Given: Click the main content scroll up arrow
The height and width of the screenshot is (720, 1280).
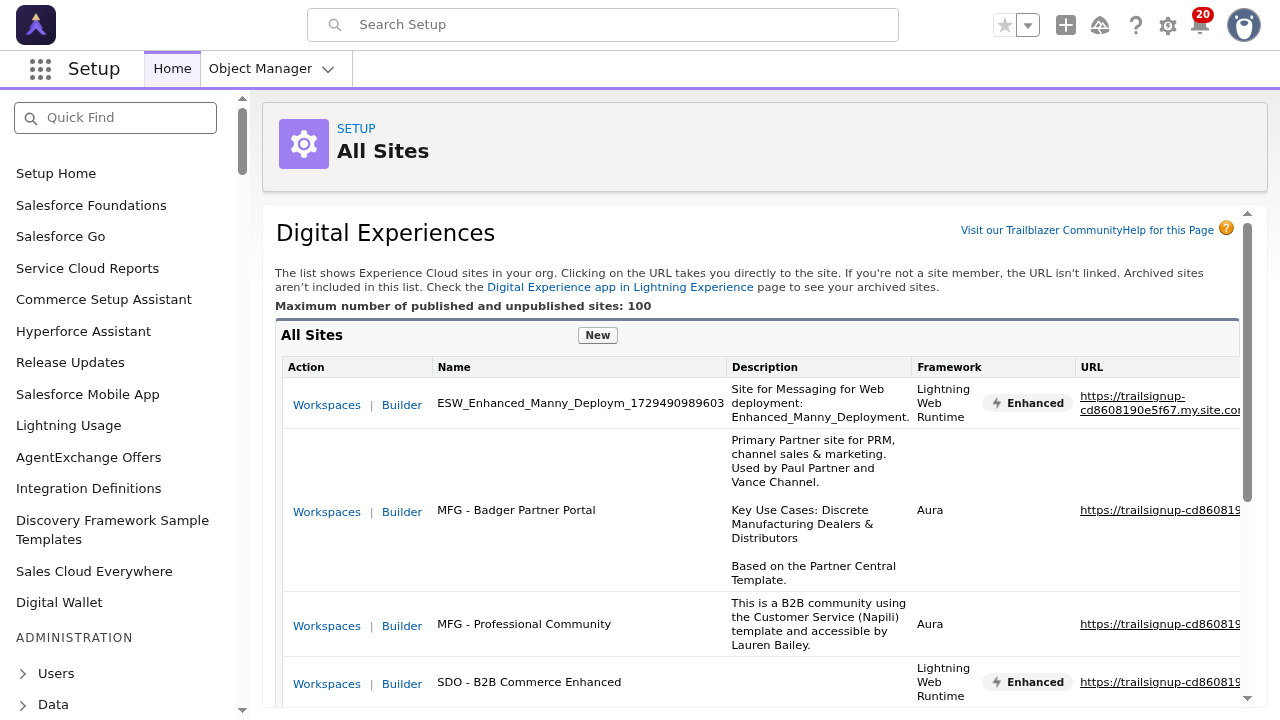Looking at the screenshot, I should click(x=1247, y=213).
